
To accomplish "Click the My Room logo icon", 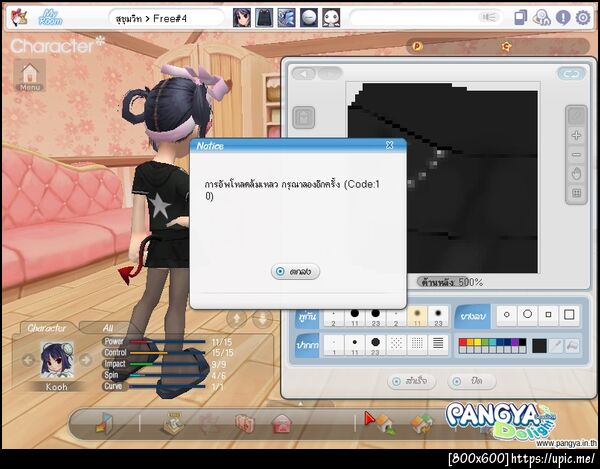I will [x=51, y=17].
